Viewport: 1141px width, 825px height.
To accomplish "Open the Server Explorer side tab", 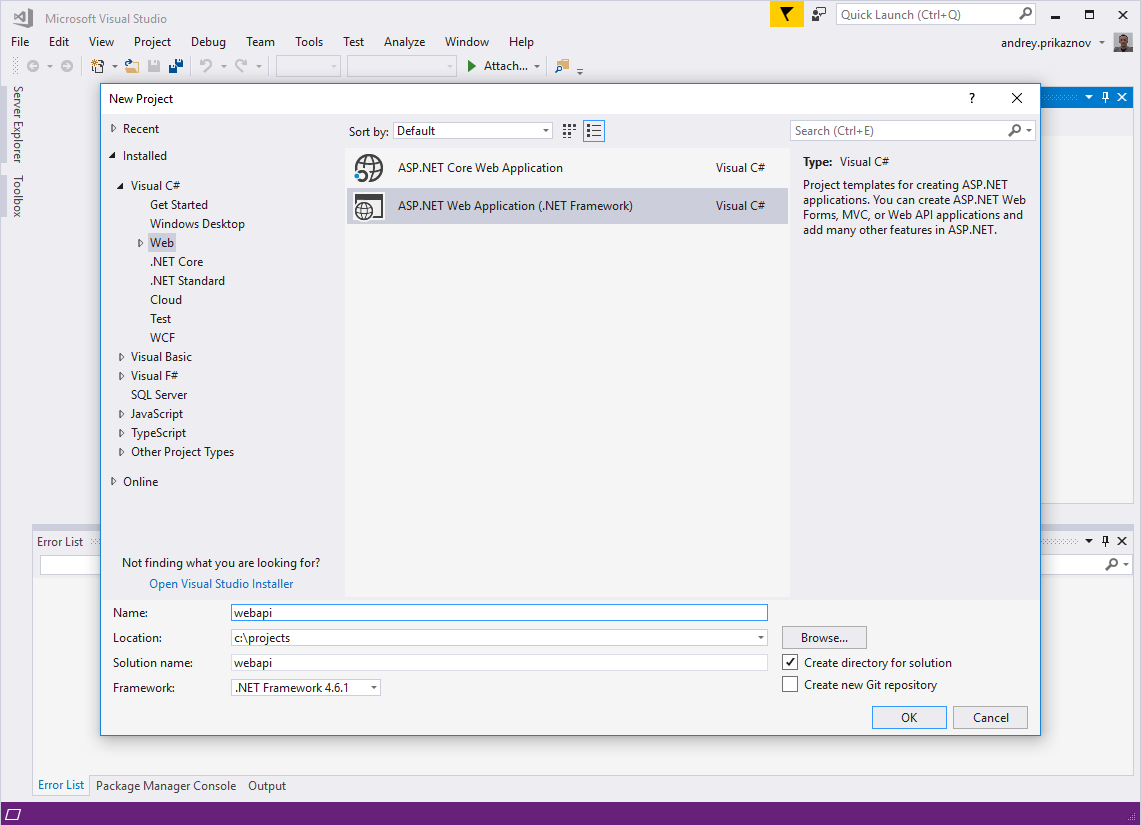I will (17, 124).
